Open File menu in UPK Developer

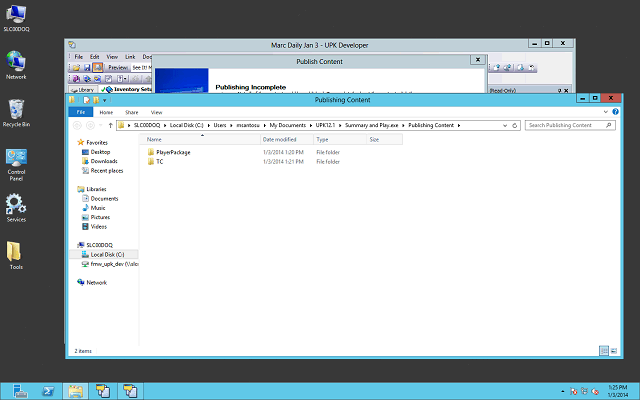tap(78, 57)
